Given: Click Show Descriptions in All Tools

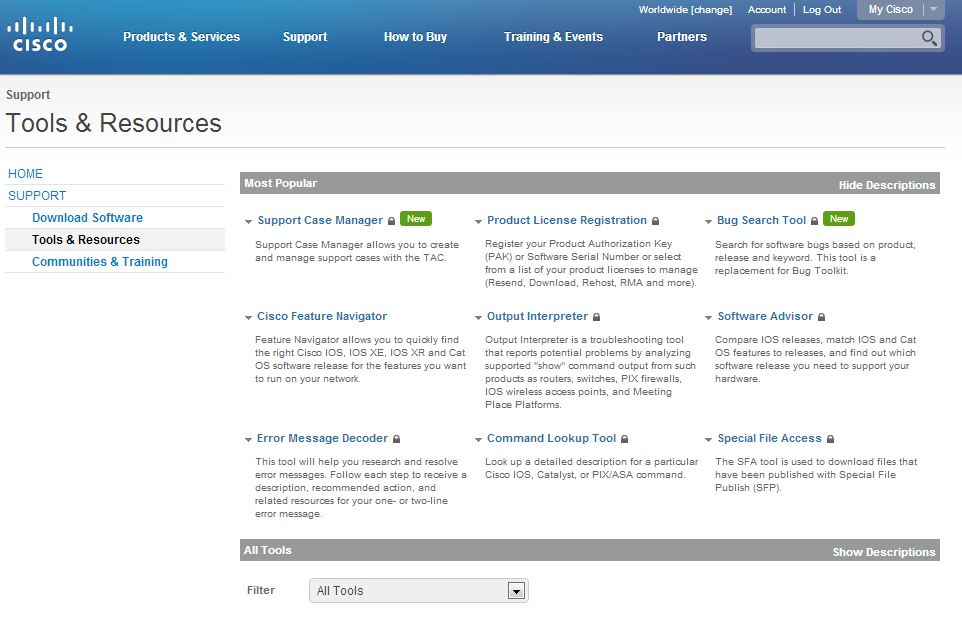Looking at the screenshot, I should [884, 552].
